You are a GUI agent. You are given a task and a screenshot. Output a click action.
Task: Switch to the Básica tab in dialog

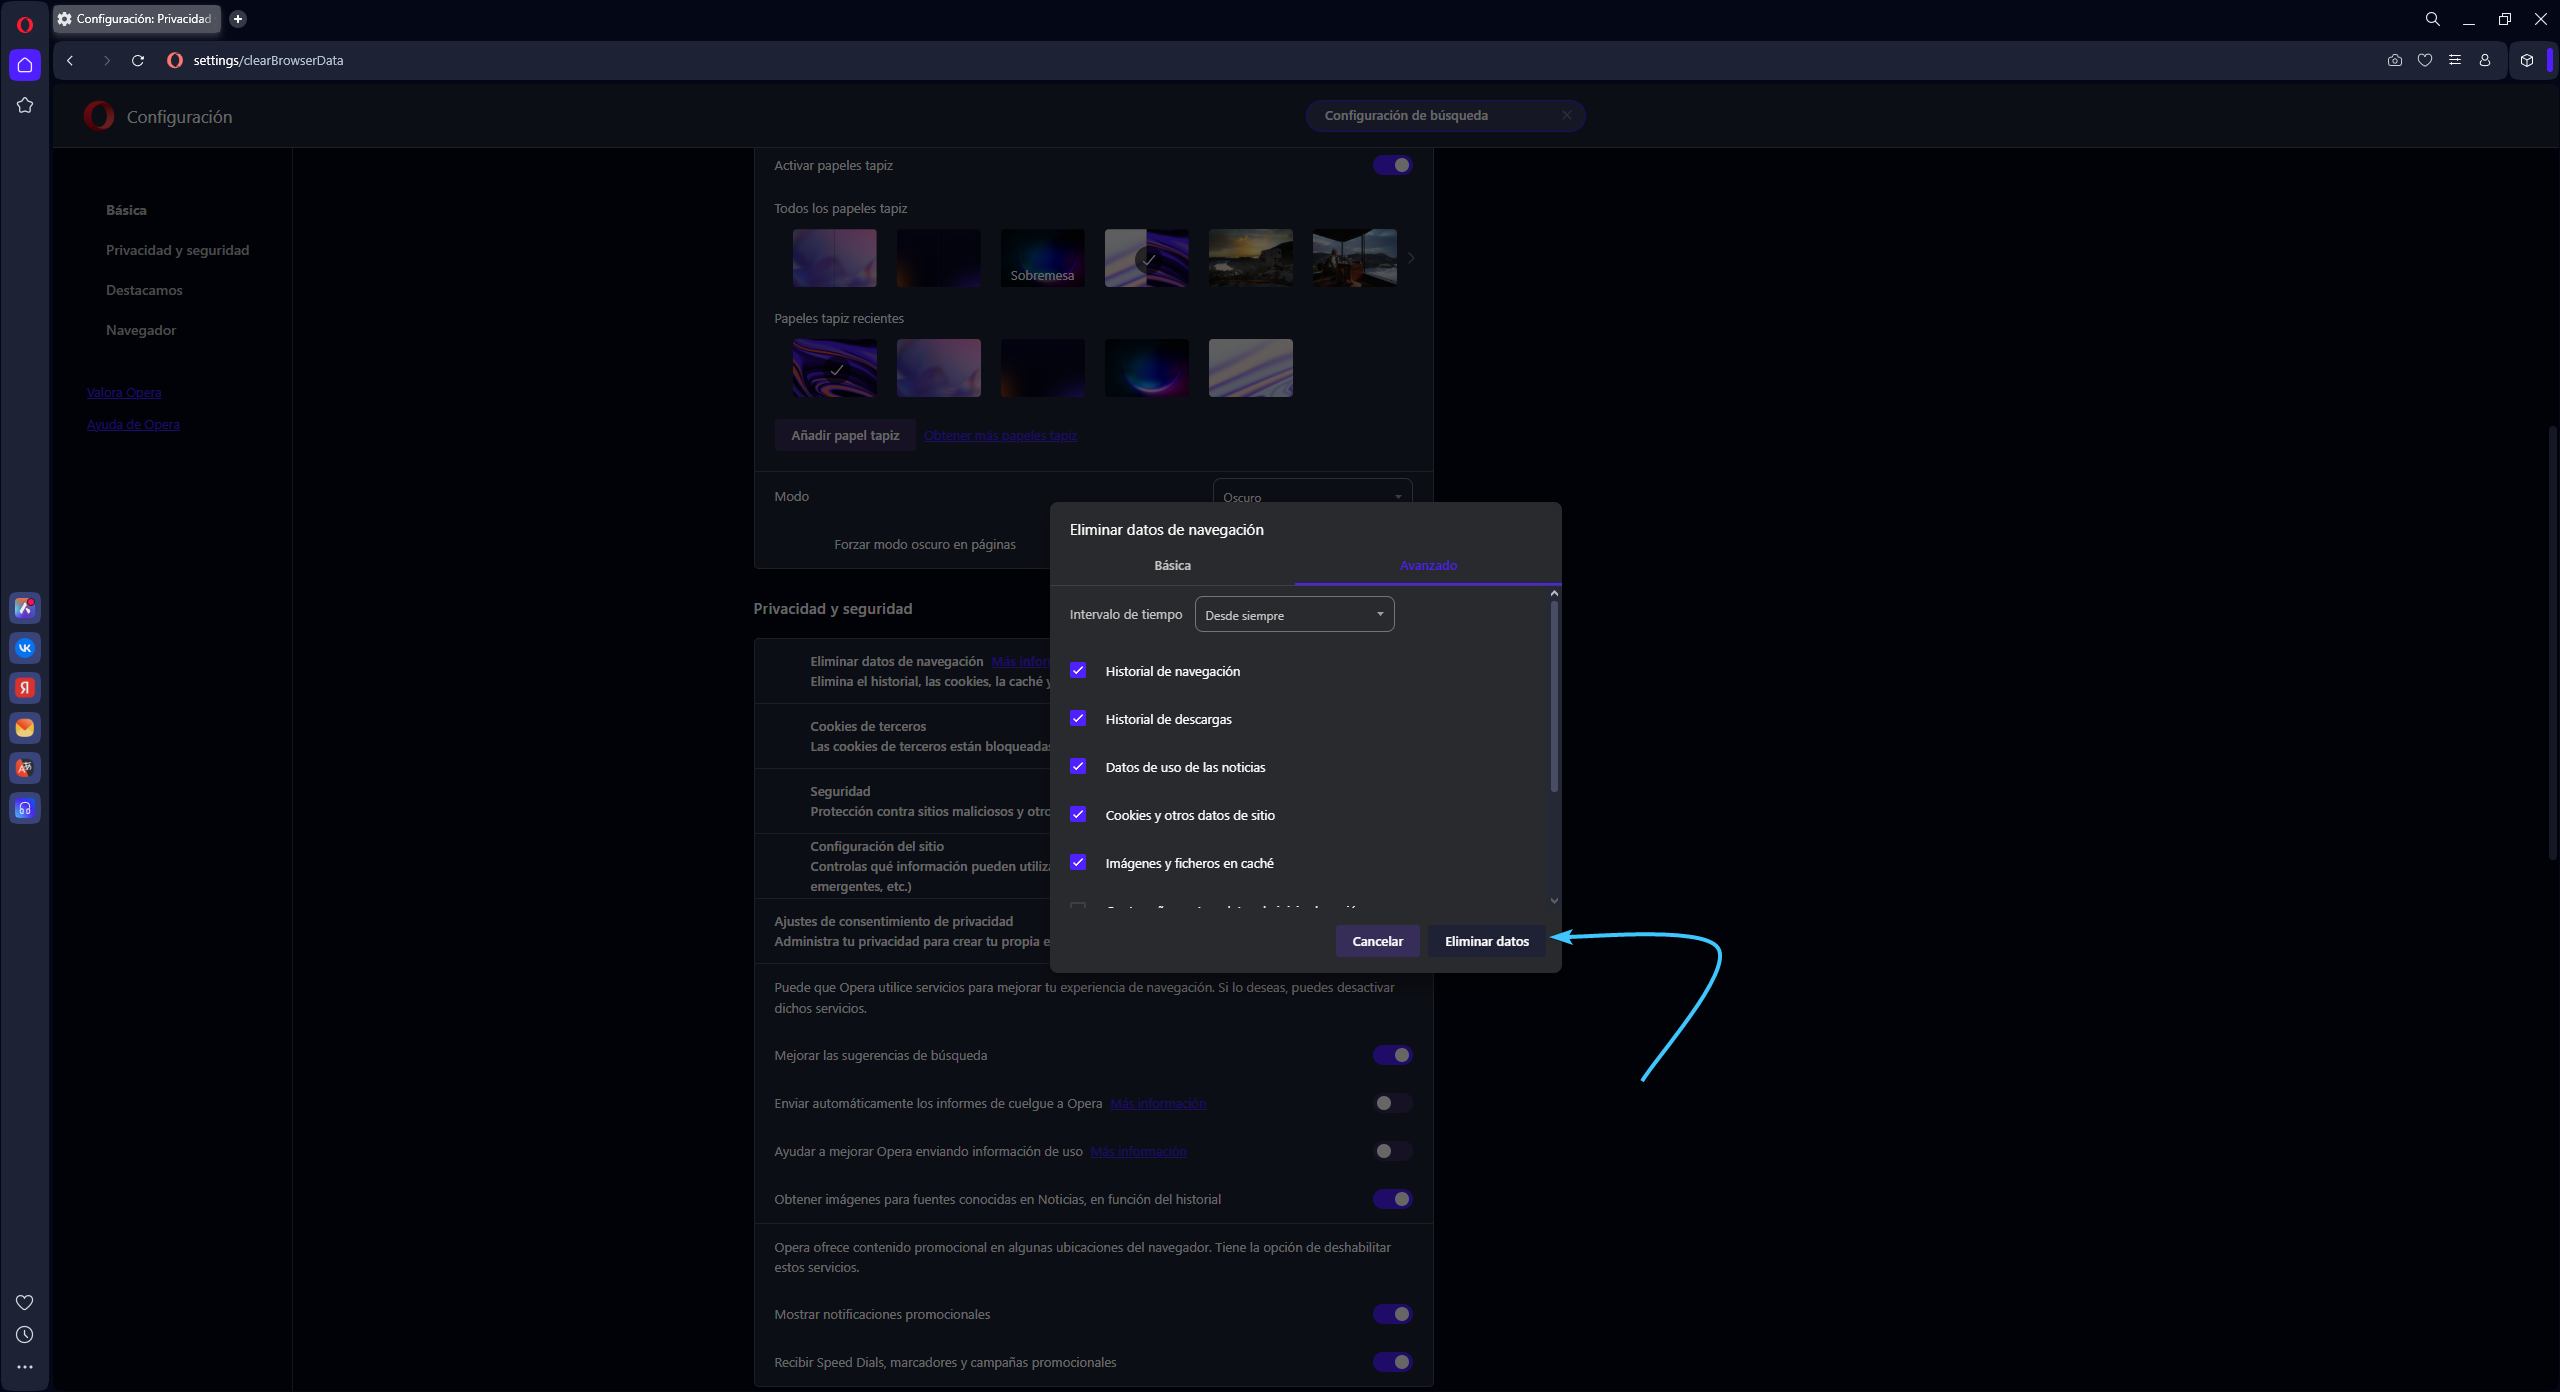1172,565
